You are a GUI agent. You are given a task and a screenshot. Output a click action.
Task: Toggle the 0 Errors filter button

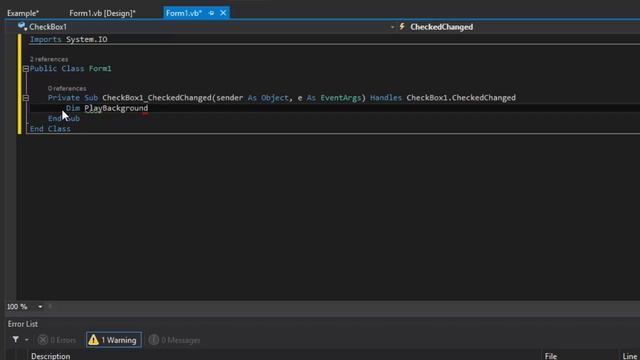tap(57, 340)
